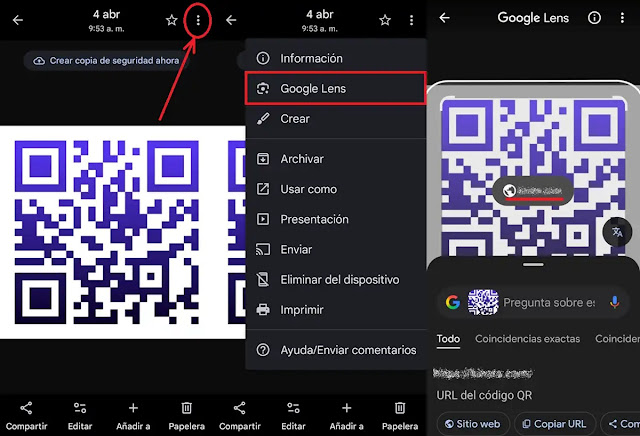Click Imprimir in the overflow menu

click(301, 310)
